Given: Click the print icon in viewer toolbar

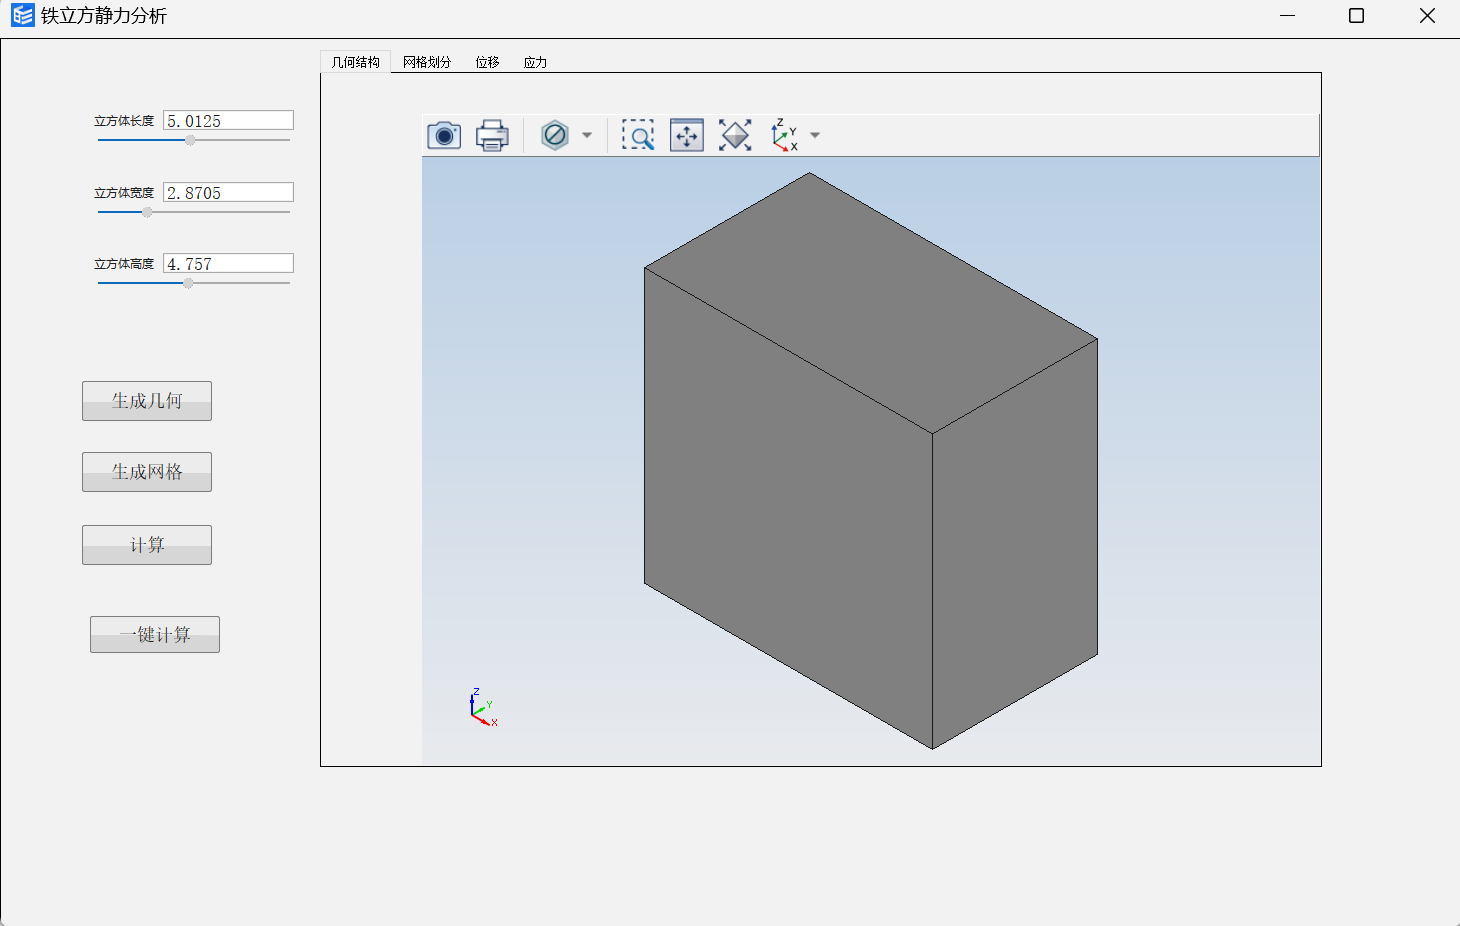Looking at the screenshot, I should tap(492, 135).
